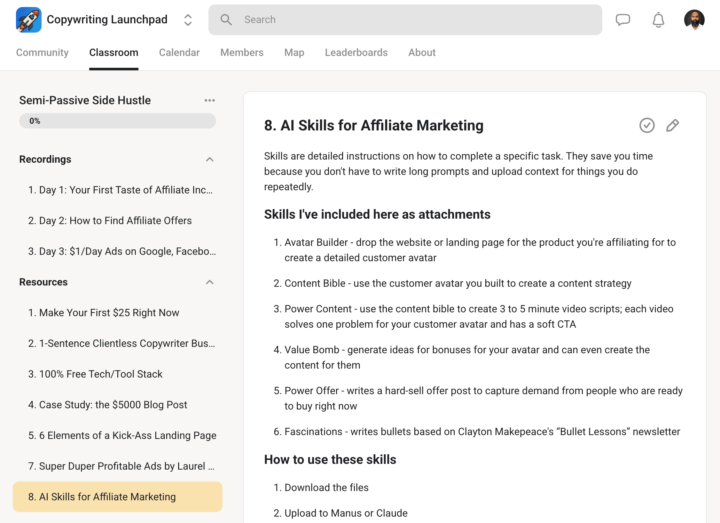Click the Content Bible list item text
The image size is (720, 523).
click(x=458, y=283)
